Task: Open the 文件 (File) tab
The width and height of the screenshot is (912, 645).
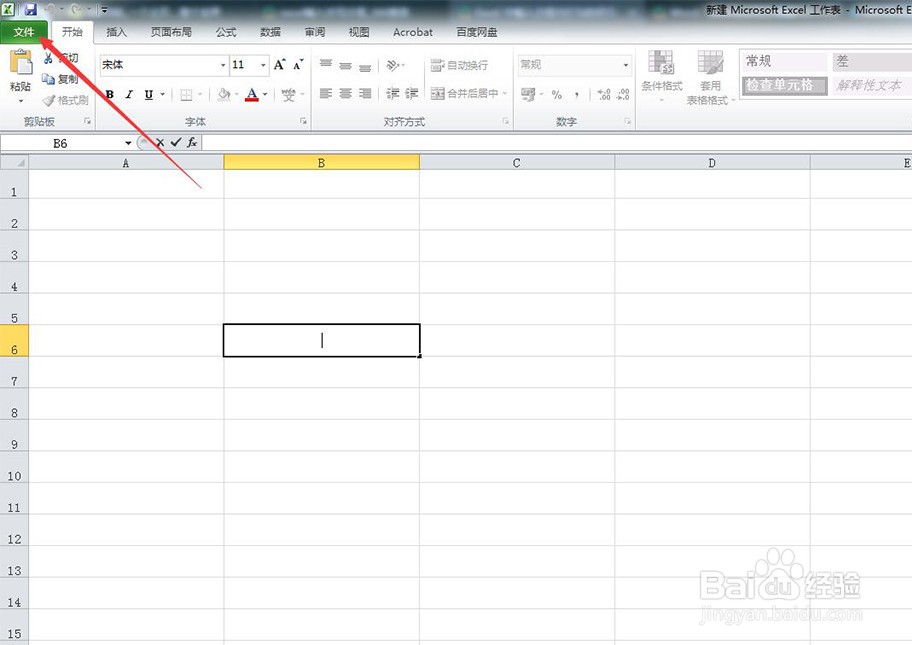Action: 24,33
